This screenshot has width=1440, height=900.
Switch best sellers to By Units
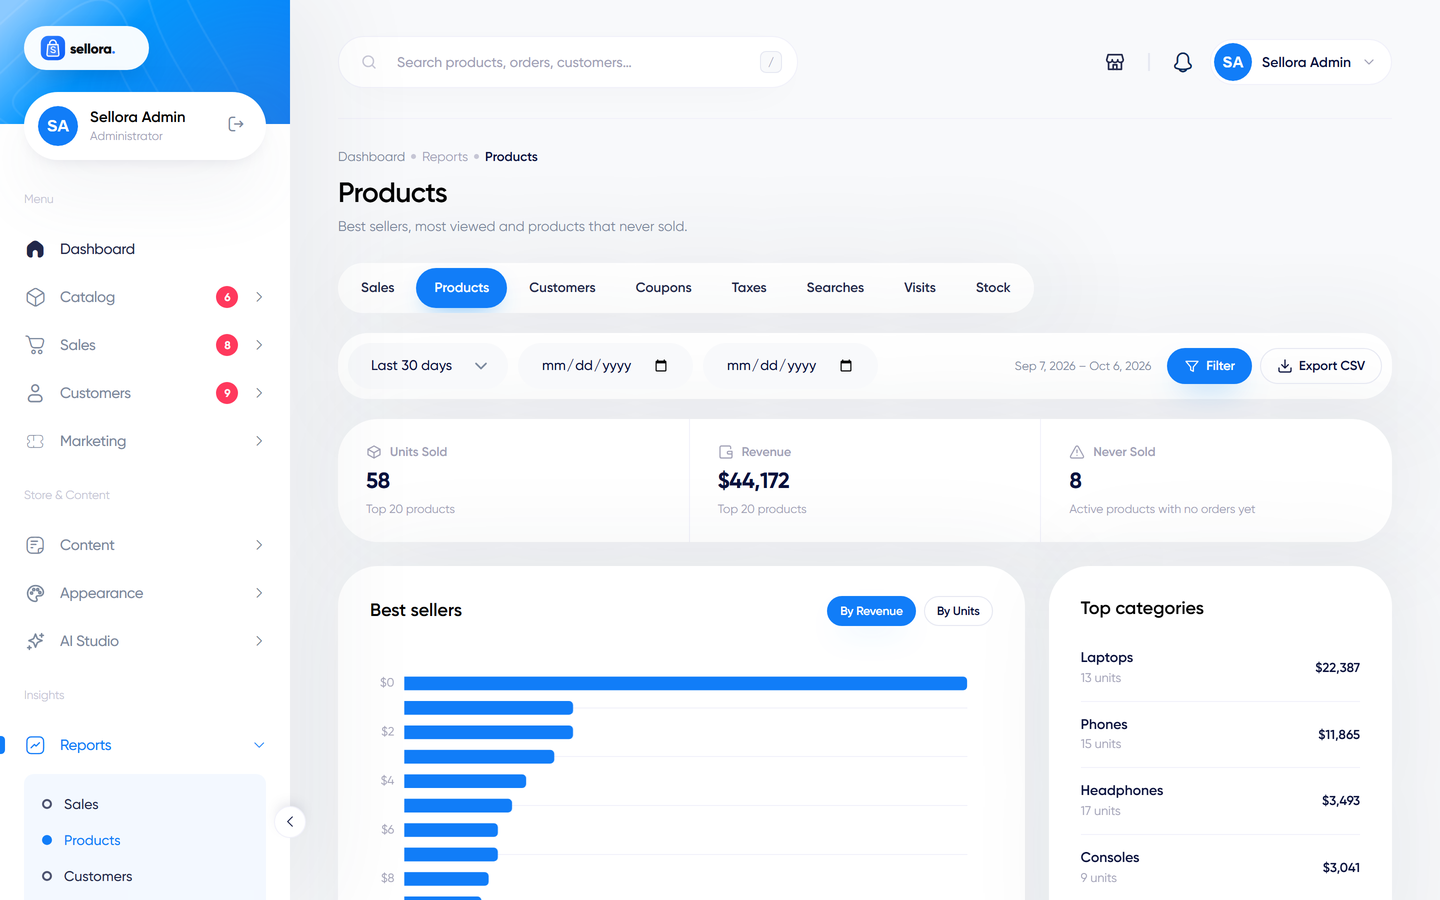[x=958, y=611]
